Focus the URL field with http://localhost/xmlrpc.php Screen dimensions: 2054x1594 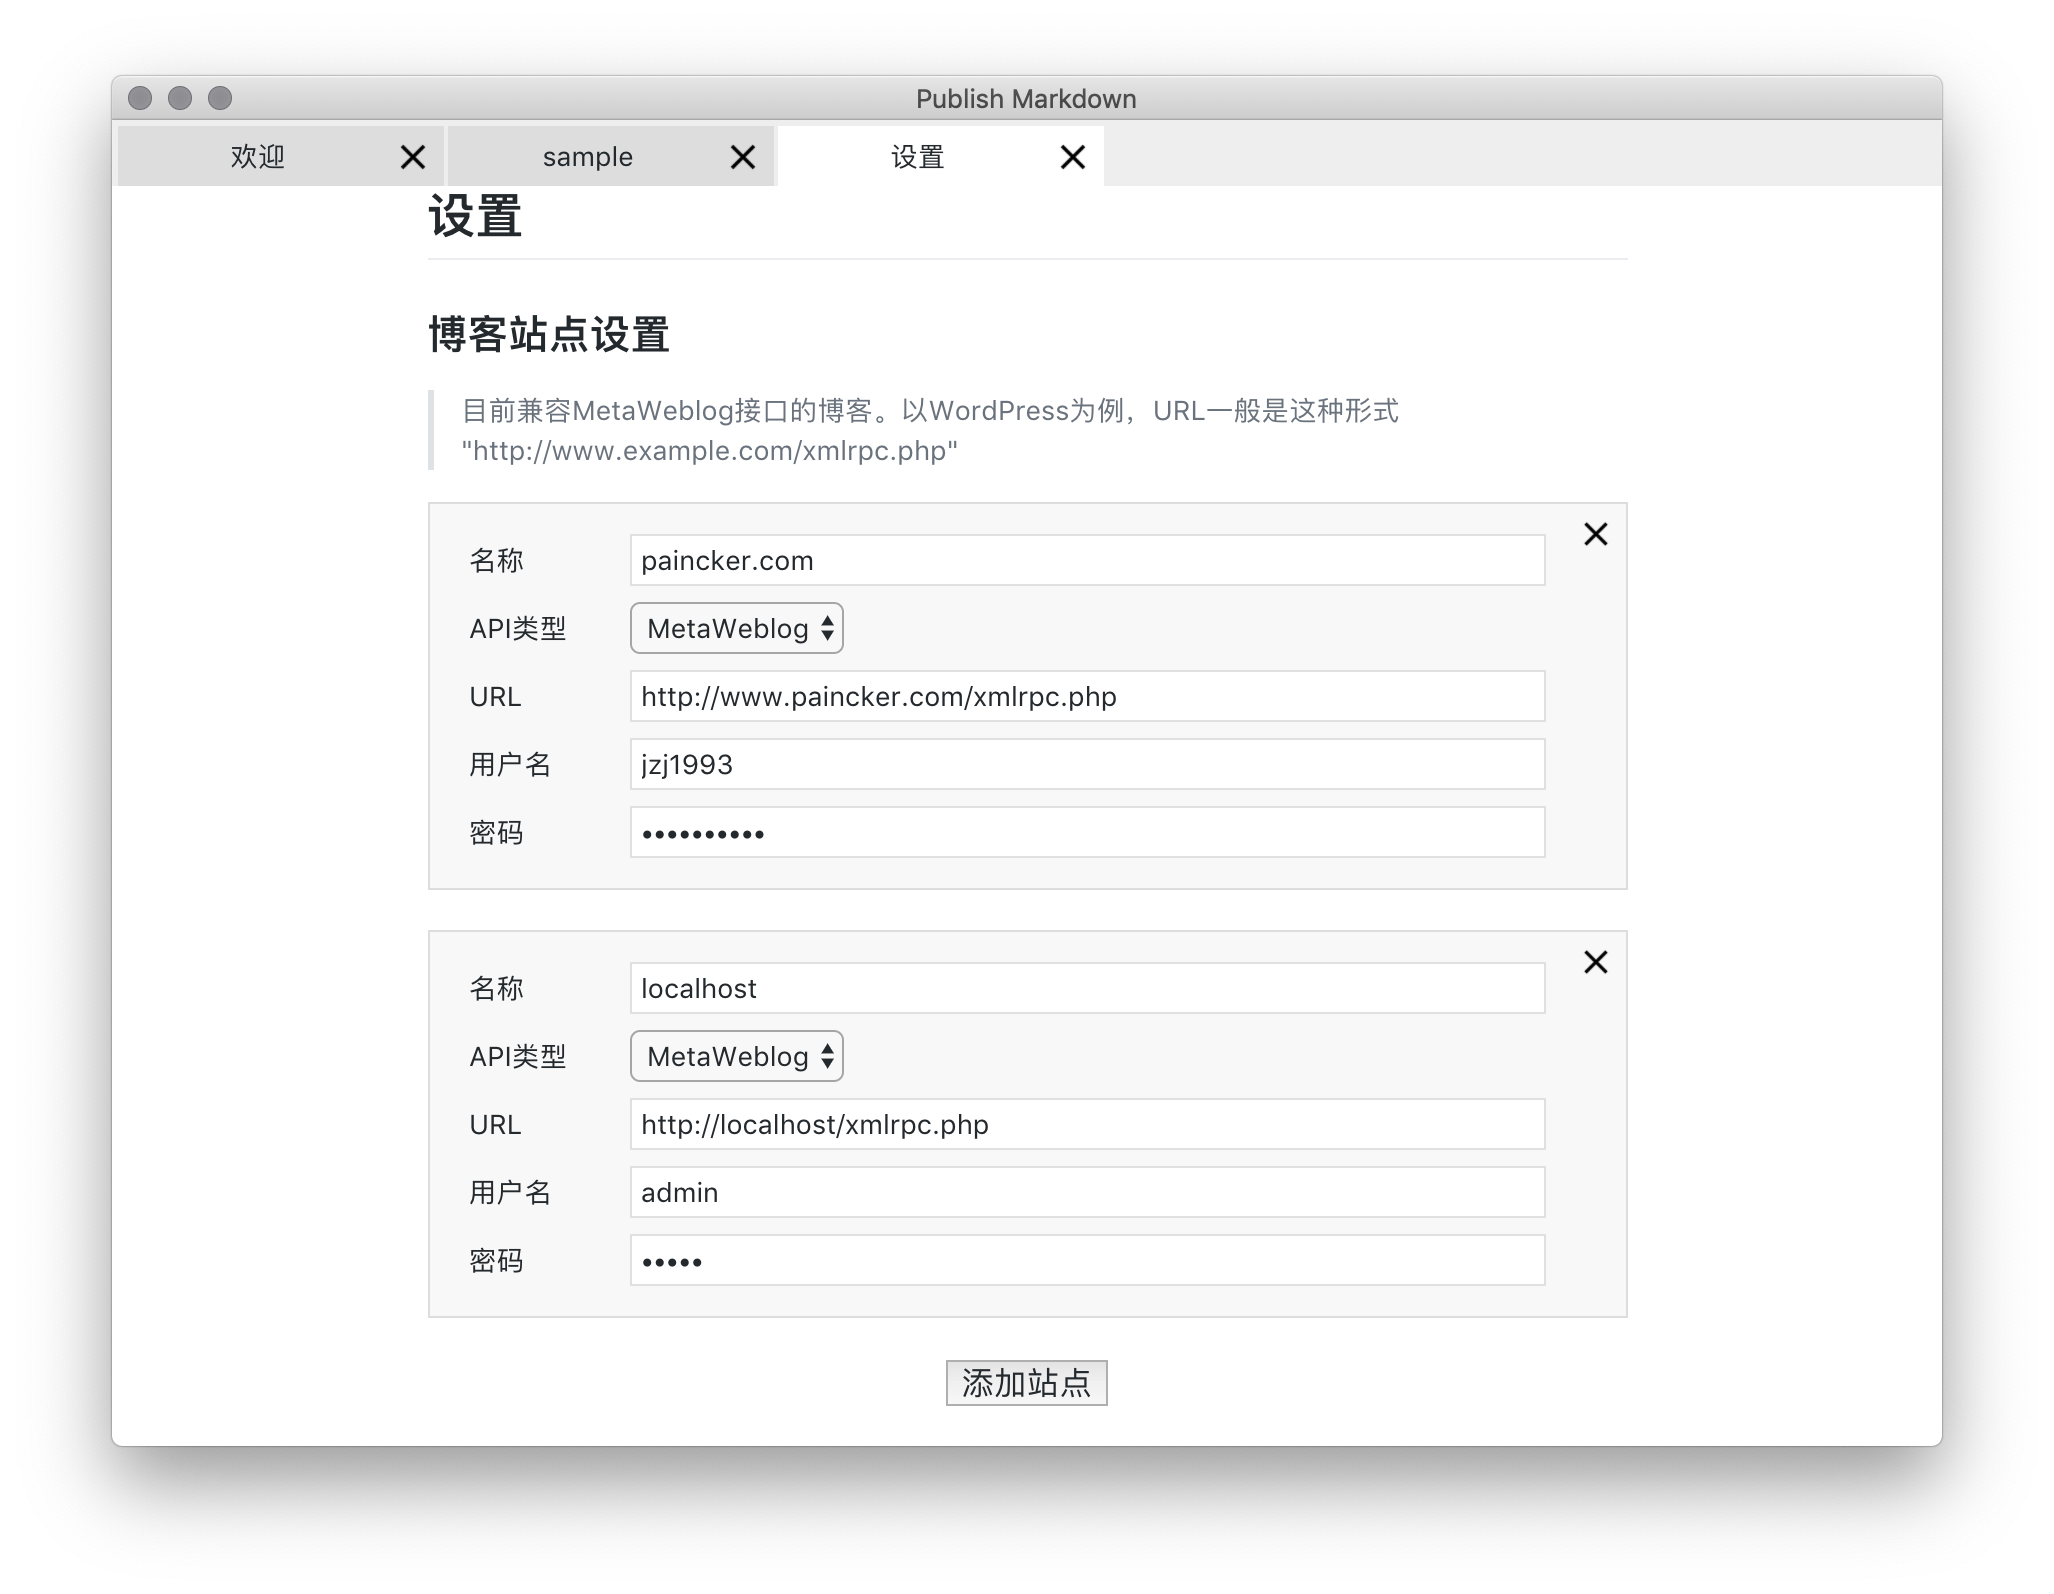click(x=1087, y=1124)
